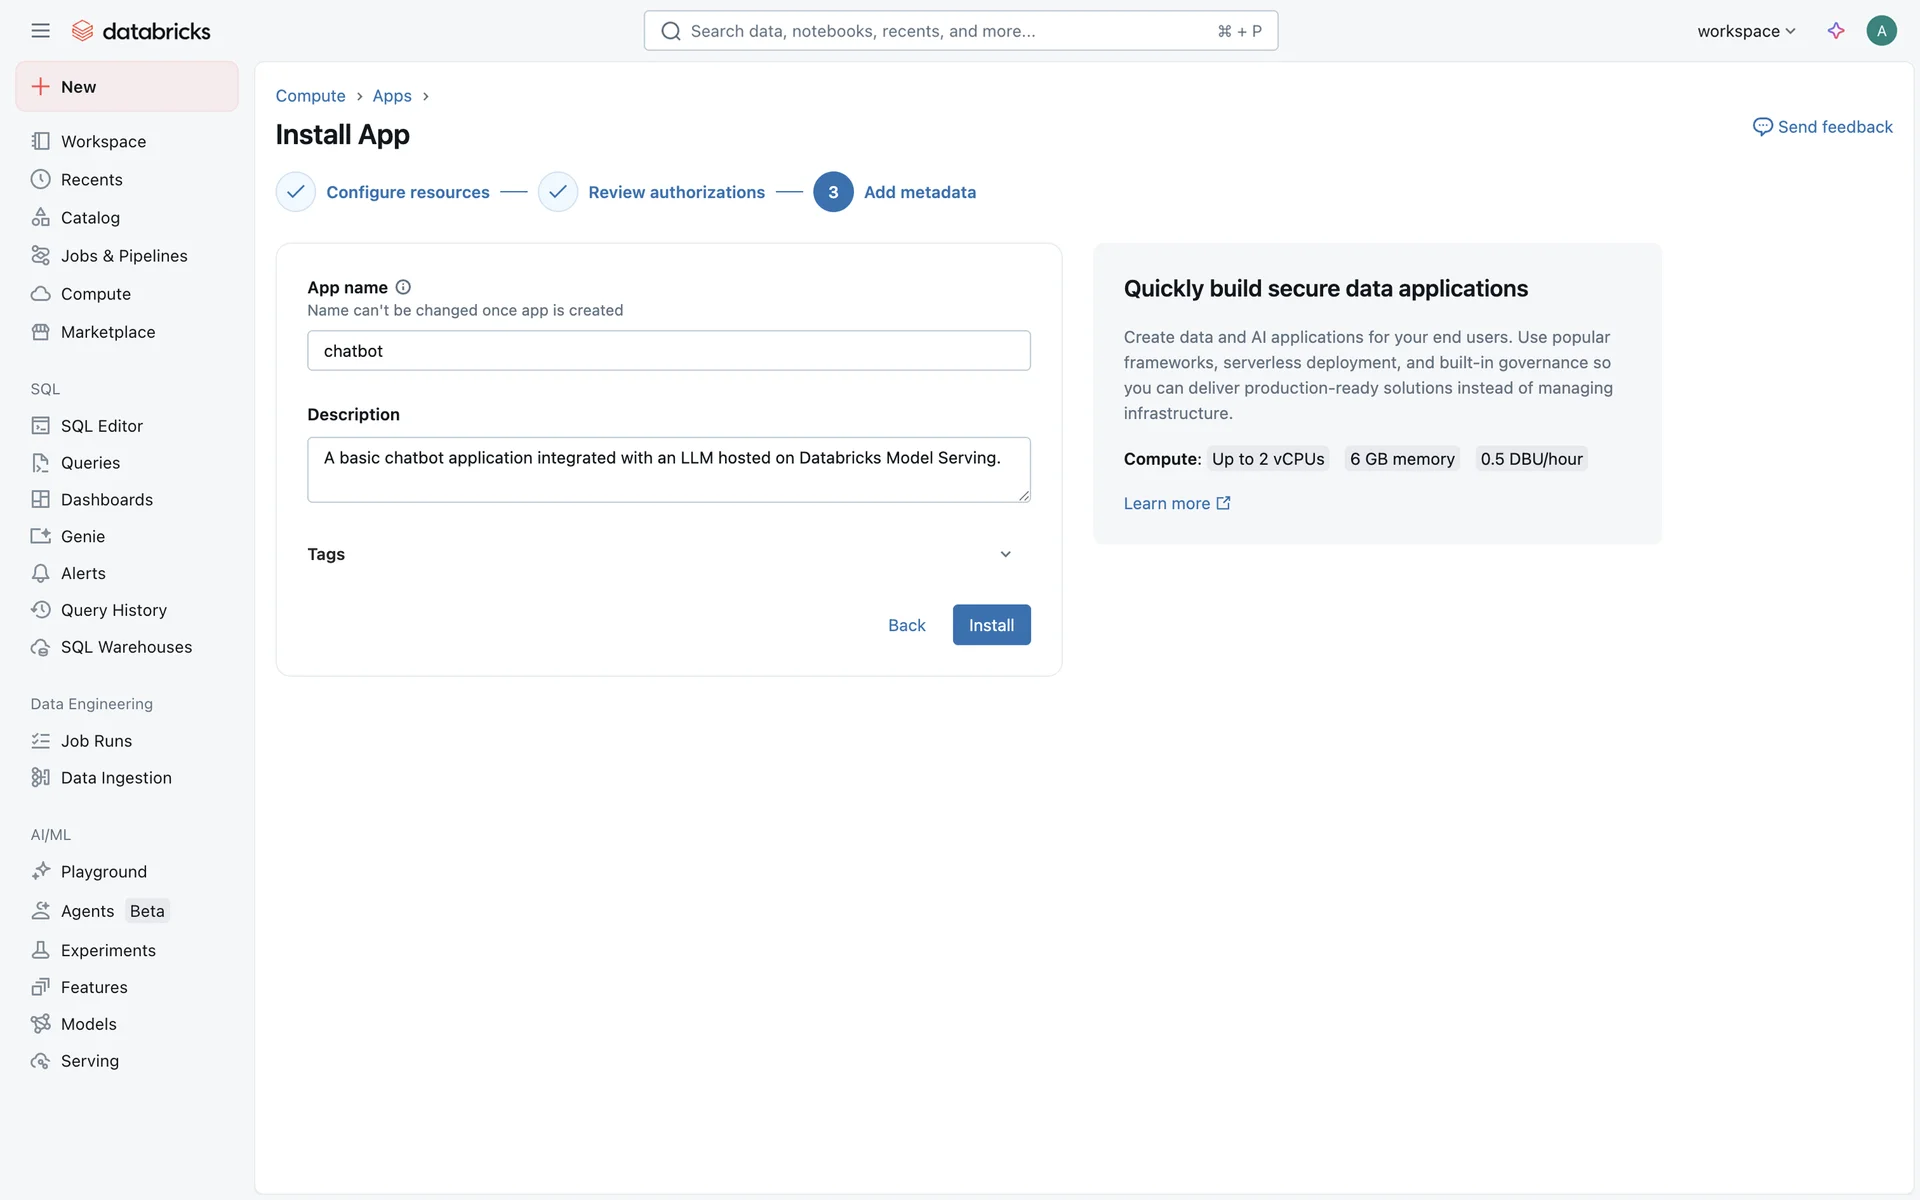Open the Learn more link
Screen dimensions: 1920x1200
coord(1176,504)
